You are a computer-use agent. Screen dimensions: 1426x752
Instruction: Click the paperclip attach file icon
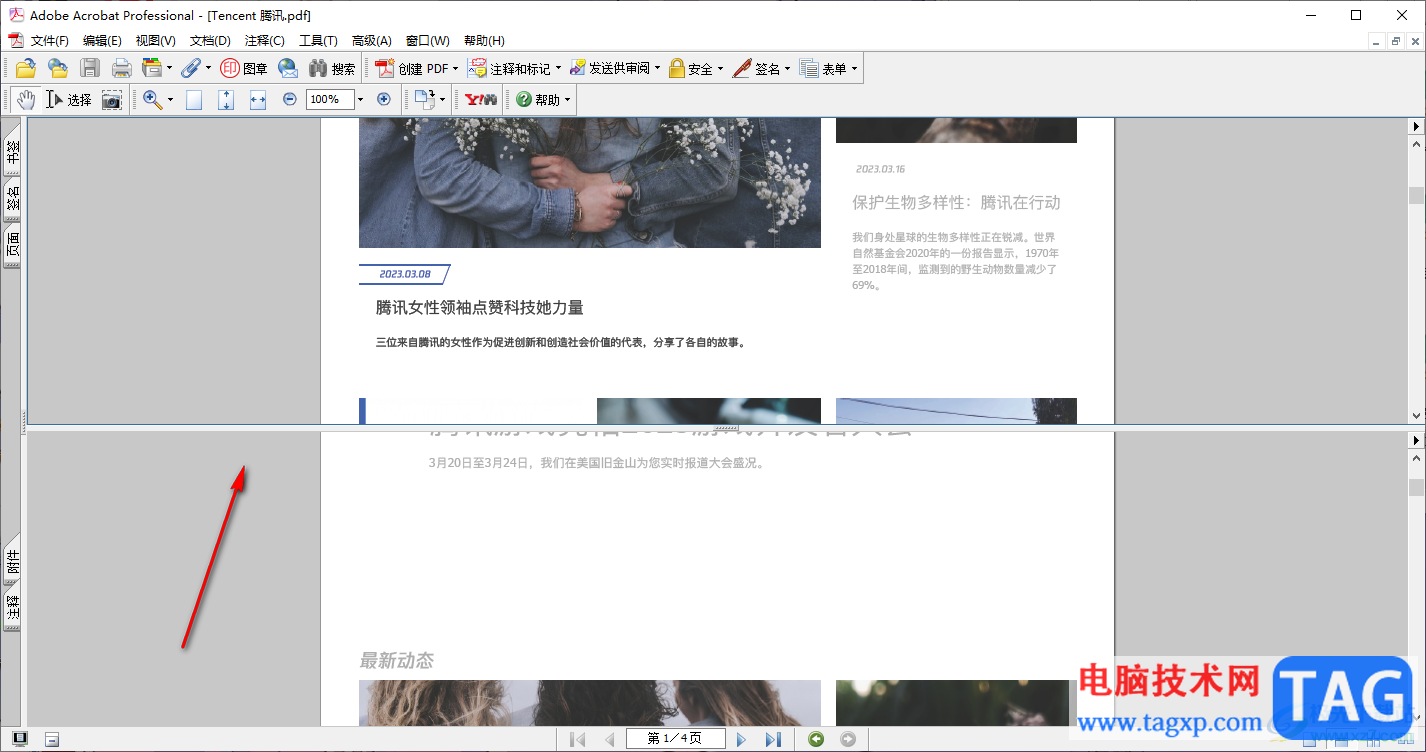tap(191, 68)
